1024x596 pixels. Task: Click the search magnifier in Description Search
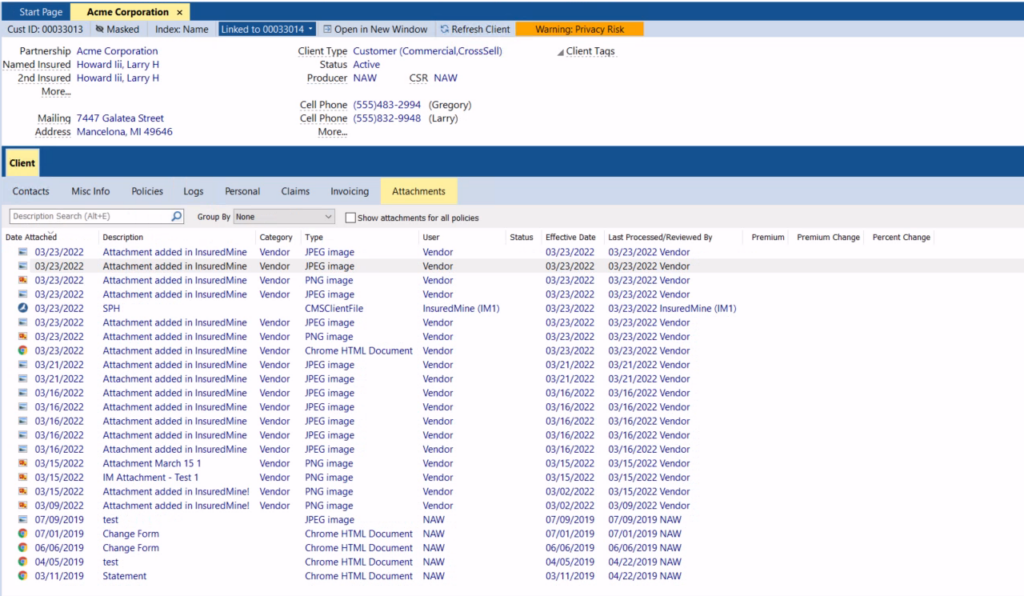(x=174, y=215)
